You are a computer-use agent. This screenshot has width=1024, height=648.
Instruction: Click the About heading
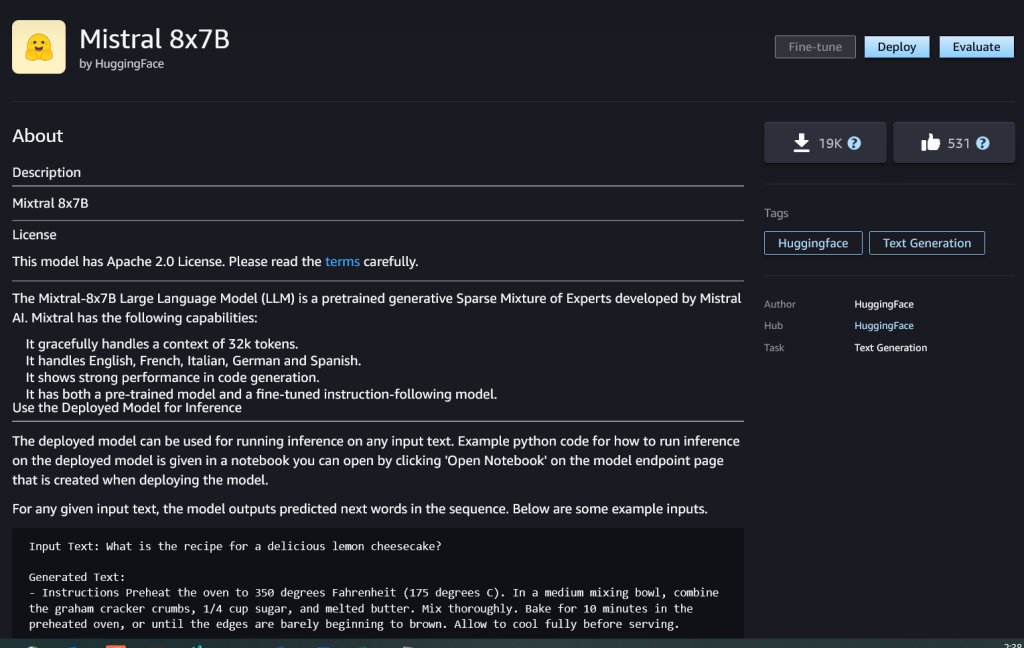click(38, 136)
